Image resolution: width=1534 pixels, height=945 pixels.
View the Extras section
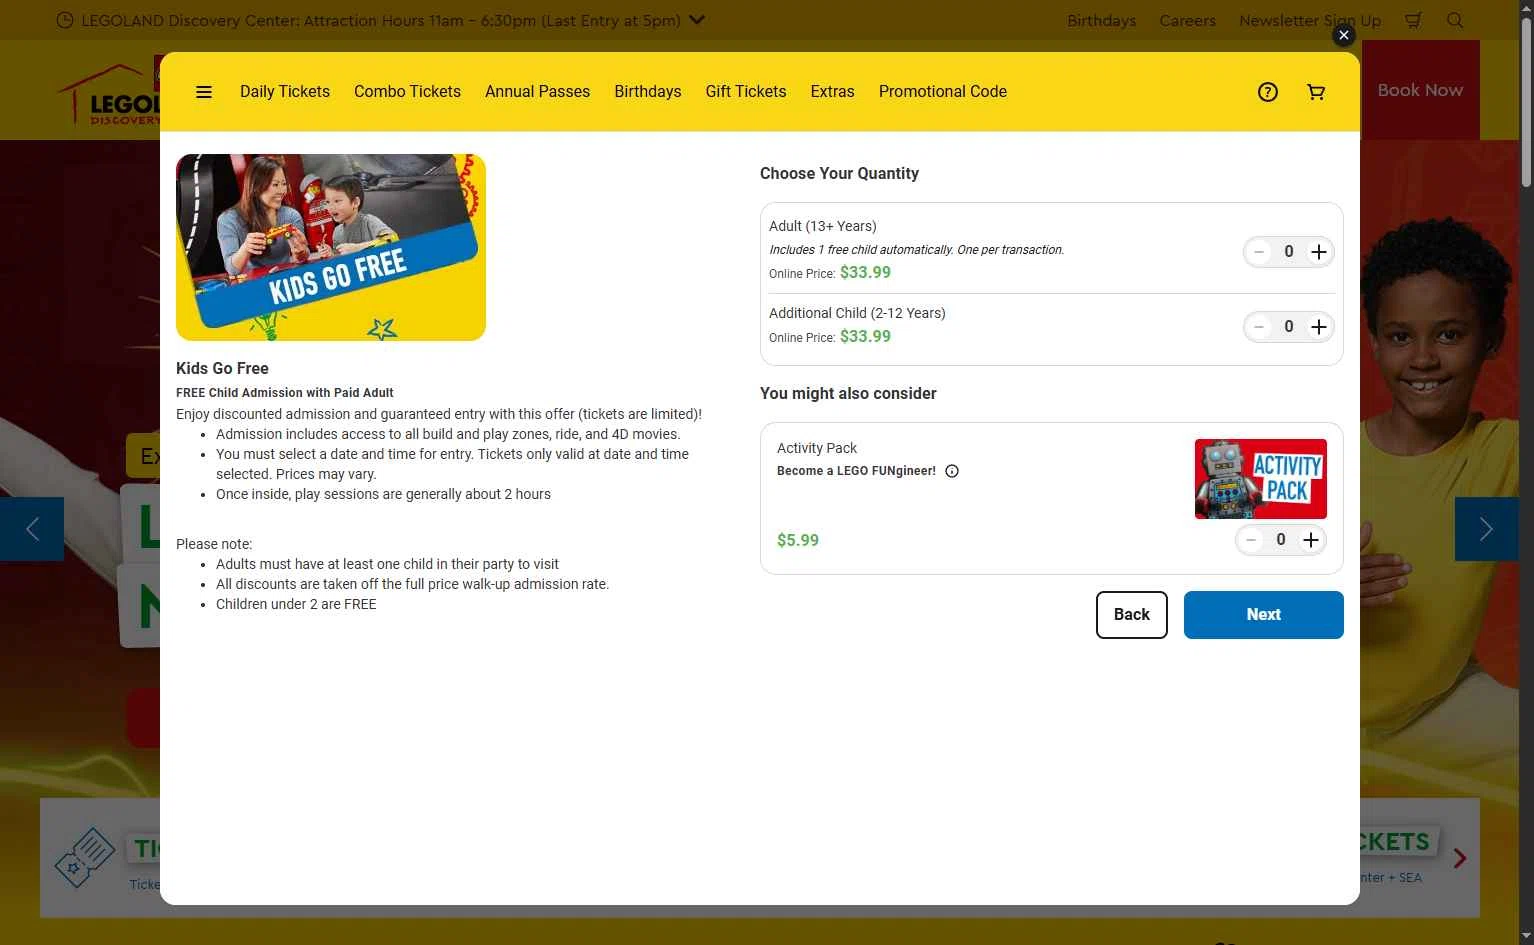click(x=832, y=92)
